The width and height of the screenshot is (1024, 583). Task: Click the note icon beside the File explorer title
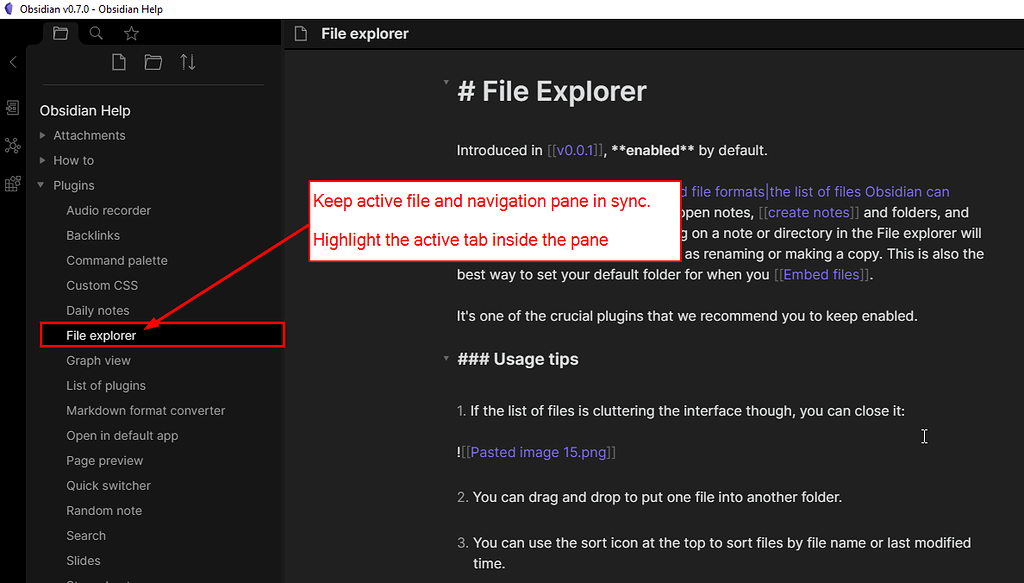(x=300, y=33)
